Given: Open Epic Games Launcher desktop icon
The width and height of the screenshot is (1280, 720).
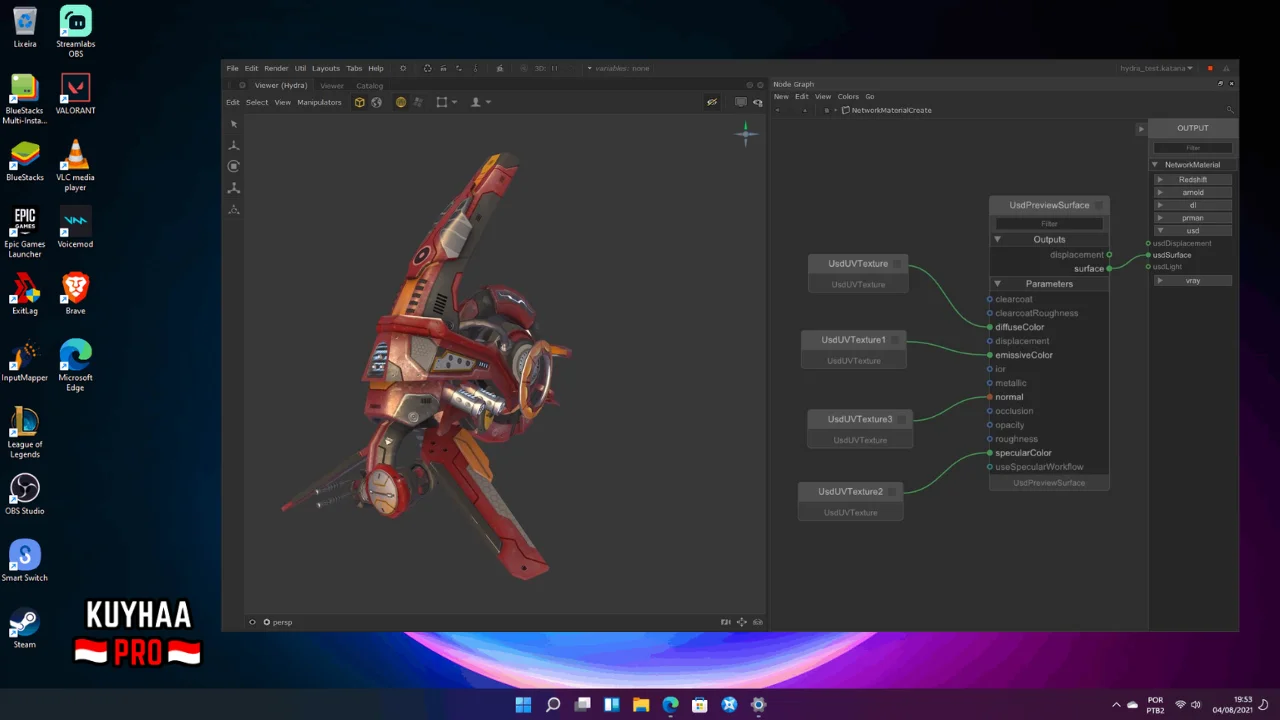Looking at the screenshot, I should [x=25, y=232].
